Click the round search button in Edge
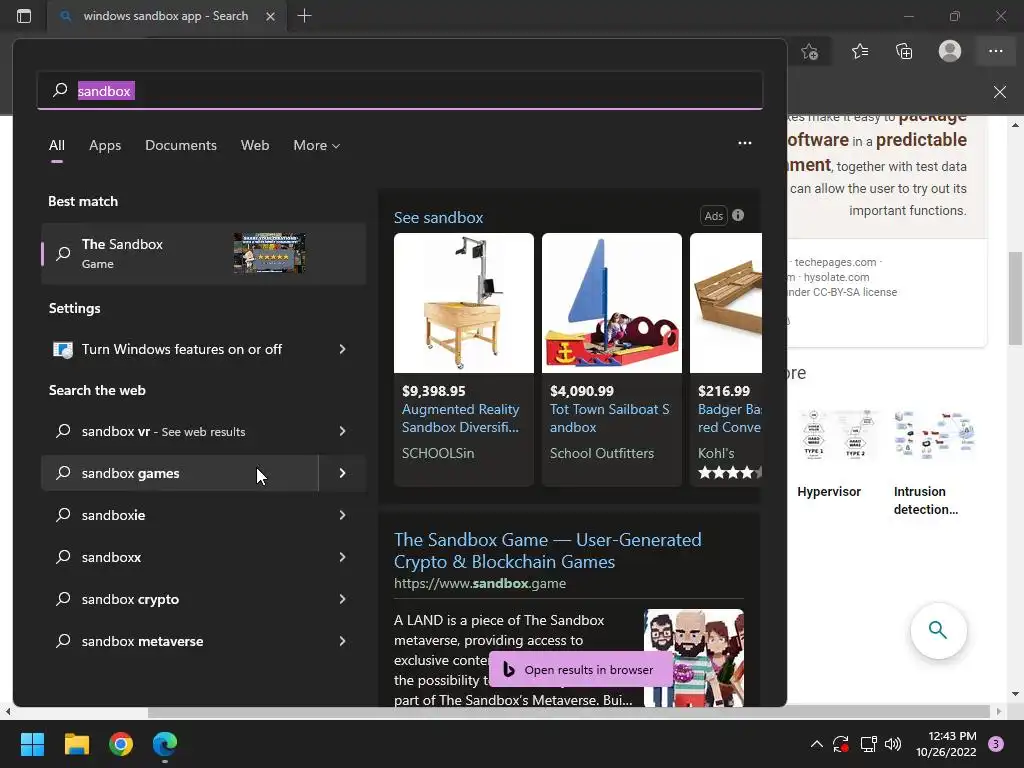The width and height of the screenshot is (1024, 768). click(x=938, y=630)
